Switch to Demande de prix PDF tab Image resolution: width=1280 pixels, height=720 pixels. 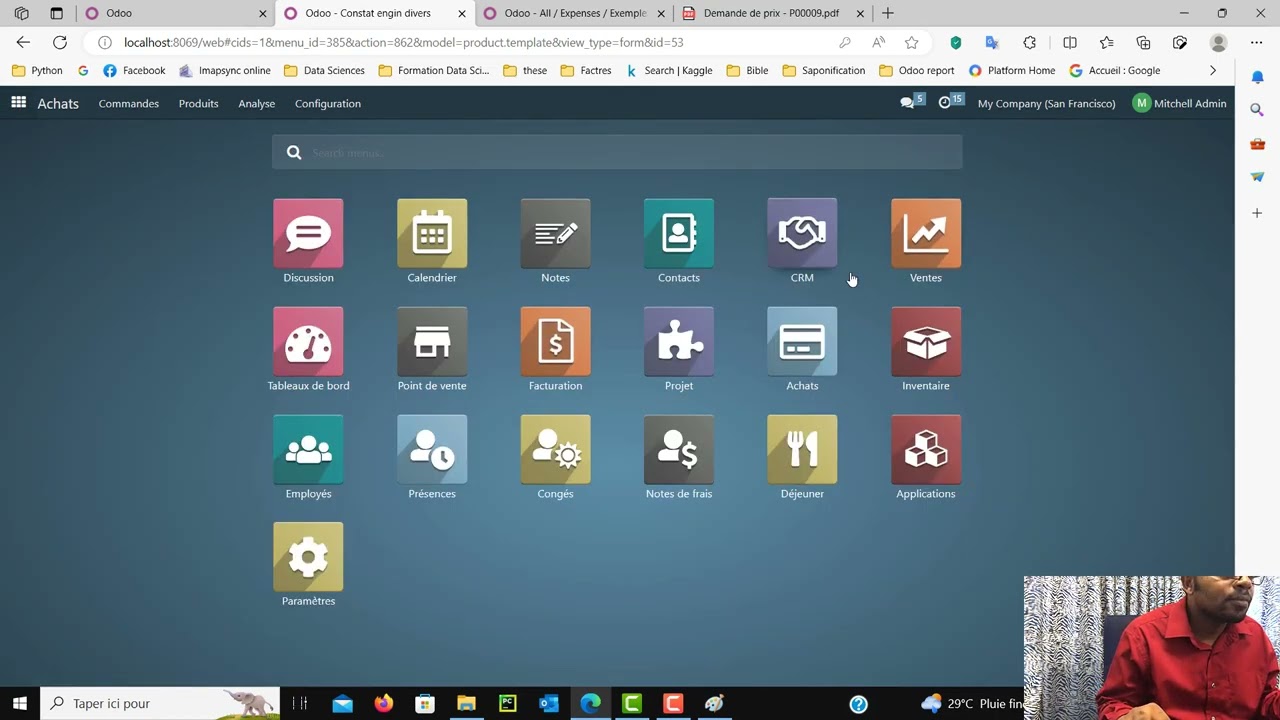pos(772,13)
